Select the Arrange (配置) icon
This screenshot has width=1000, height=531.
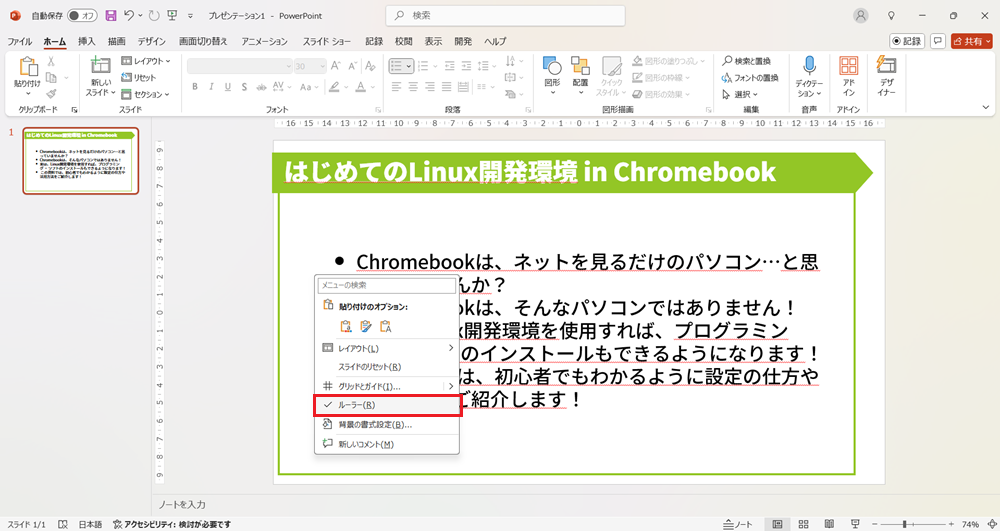[x=580, y=75]
